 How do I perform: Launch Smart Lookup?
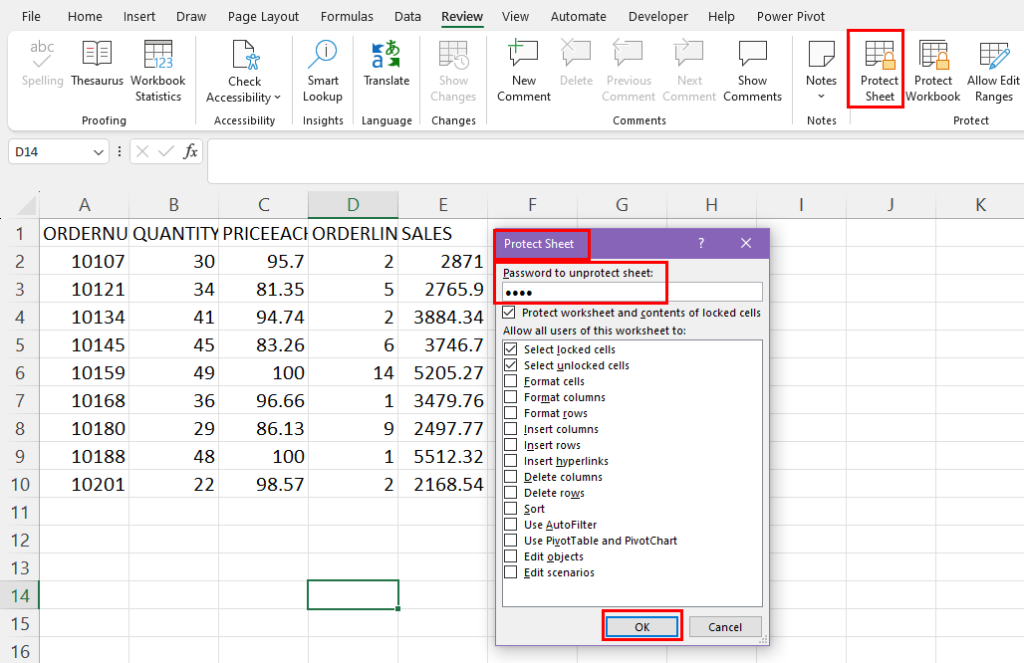tap(323, 71)
